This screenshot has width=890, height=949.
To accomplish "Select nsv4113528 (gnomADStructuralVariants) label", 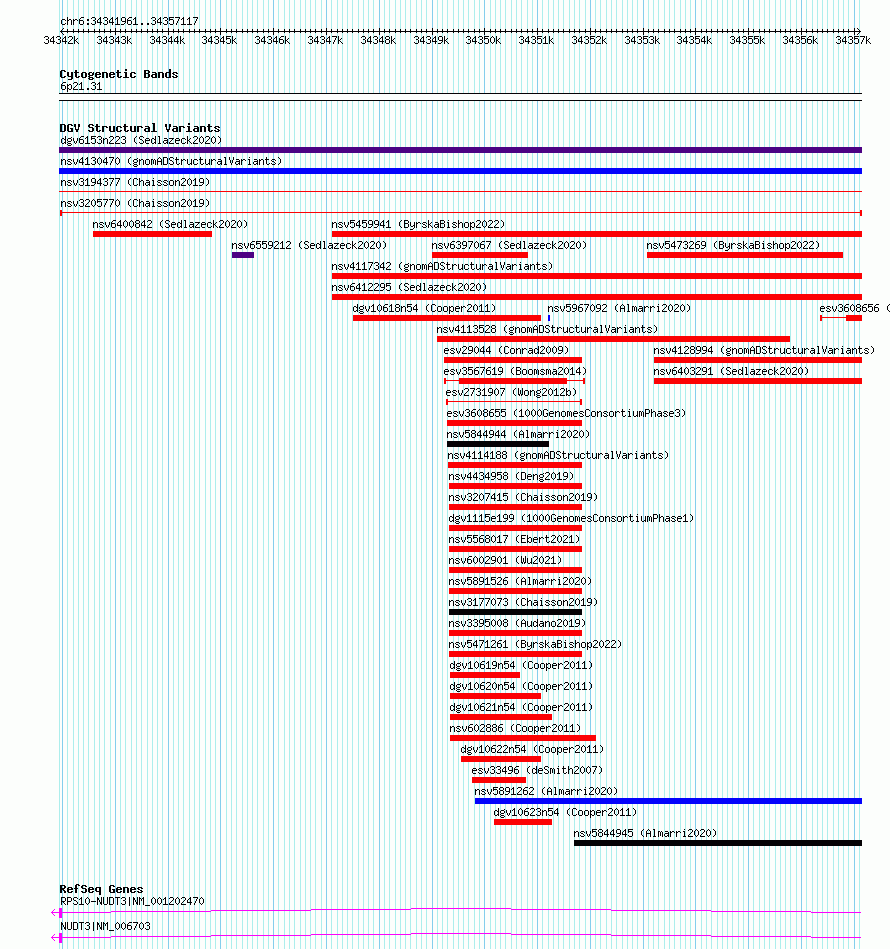I will pyautogui.click(x=547, y=329).
